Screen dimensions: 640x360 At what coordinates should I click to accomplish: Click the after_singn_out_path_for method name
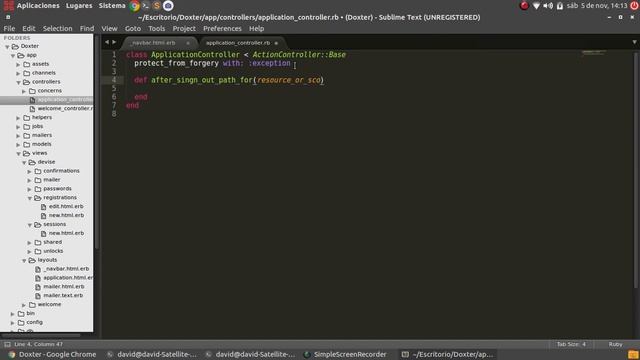pyautogui.click(x=202, y=80)
